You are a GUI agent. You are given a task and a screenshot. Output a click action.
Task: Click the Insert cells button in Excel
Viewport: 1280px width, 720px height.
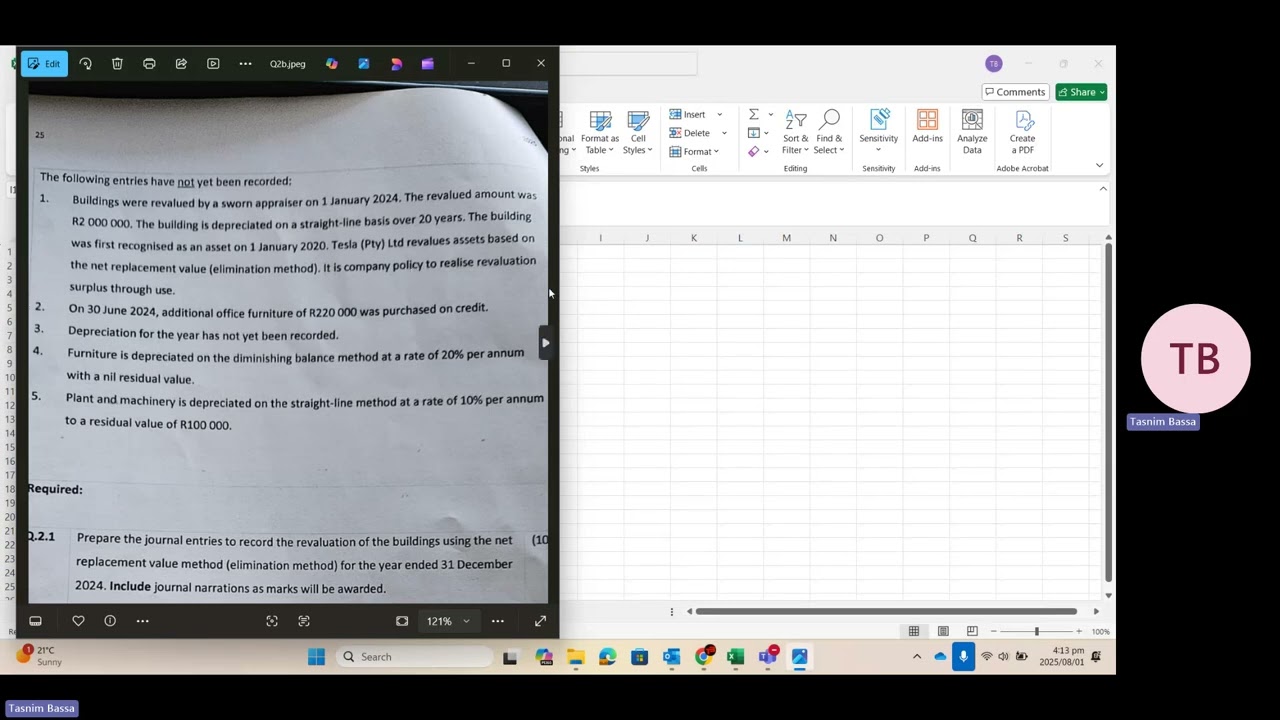point(688,114)
